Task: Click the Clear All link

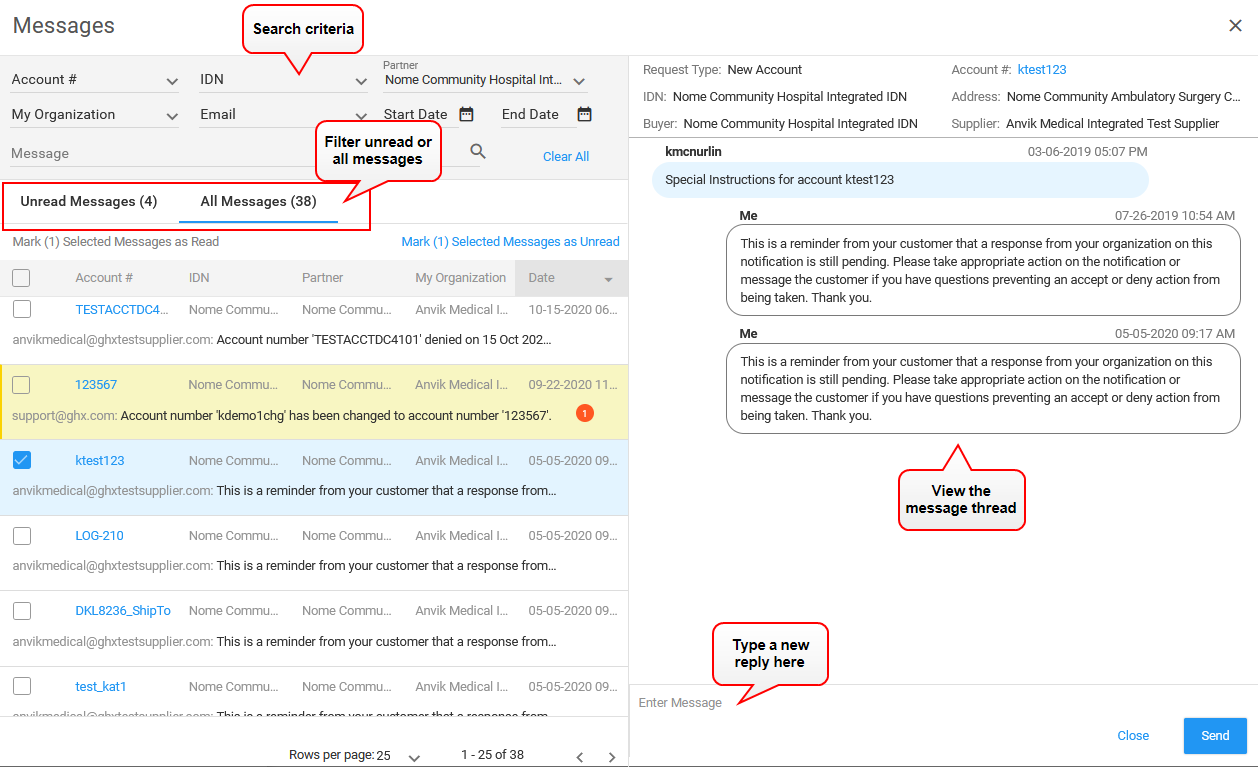Action: click(566, 157)
